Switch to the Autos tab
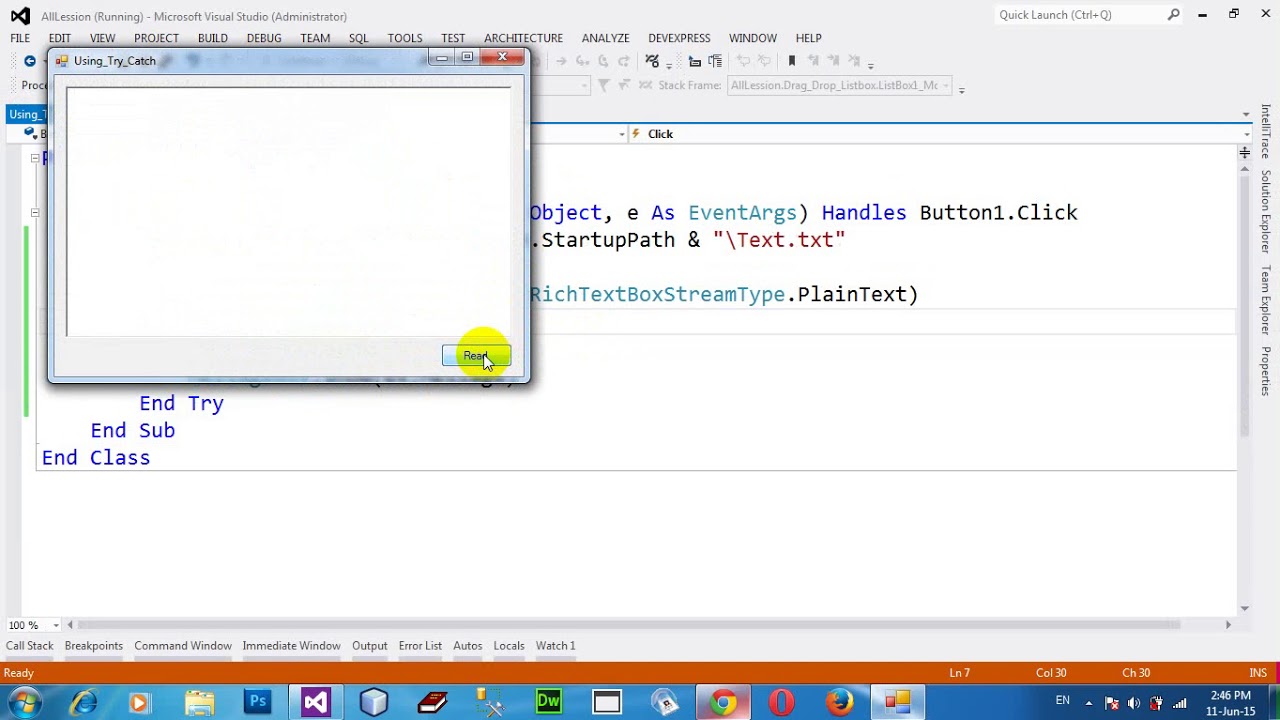1280x720 pixels. [467, 646]
